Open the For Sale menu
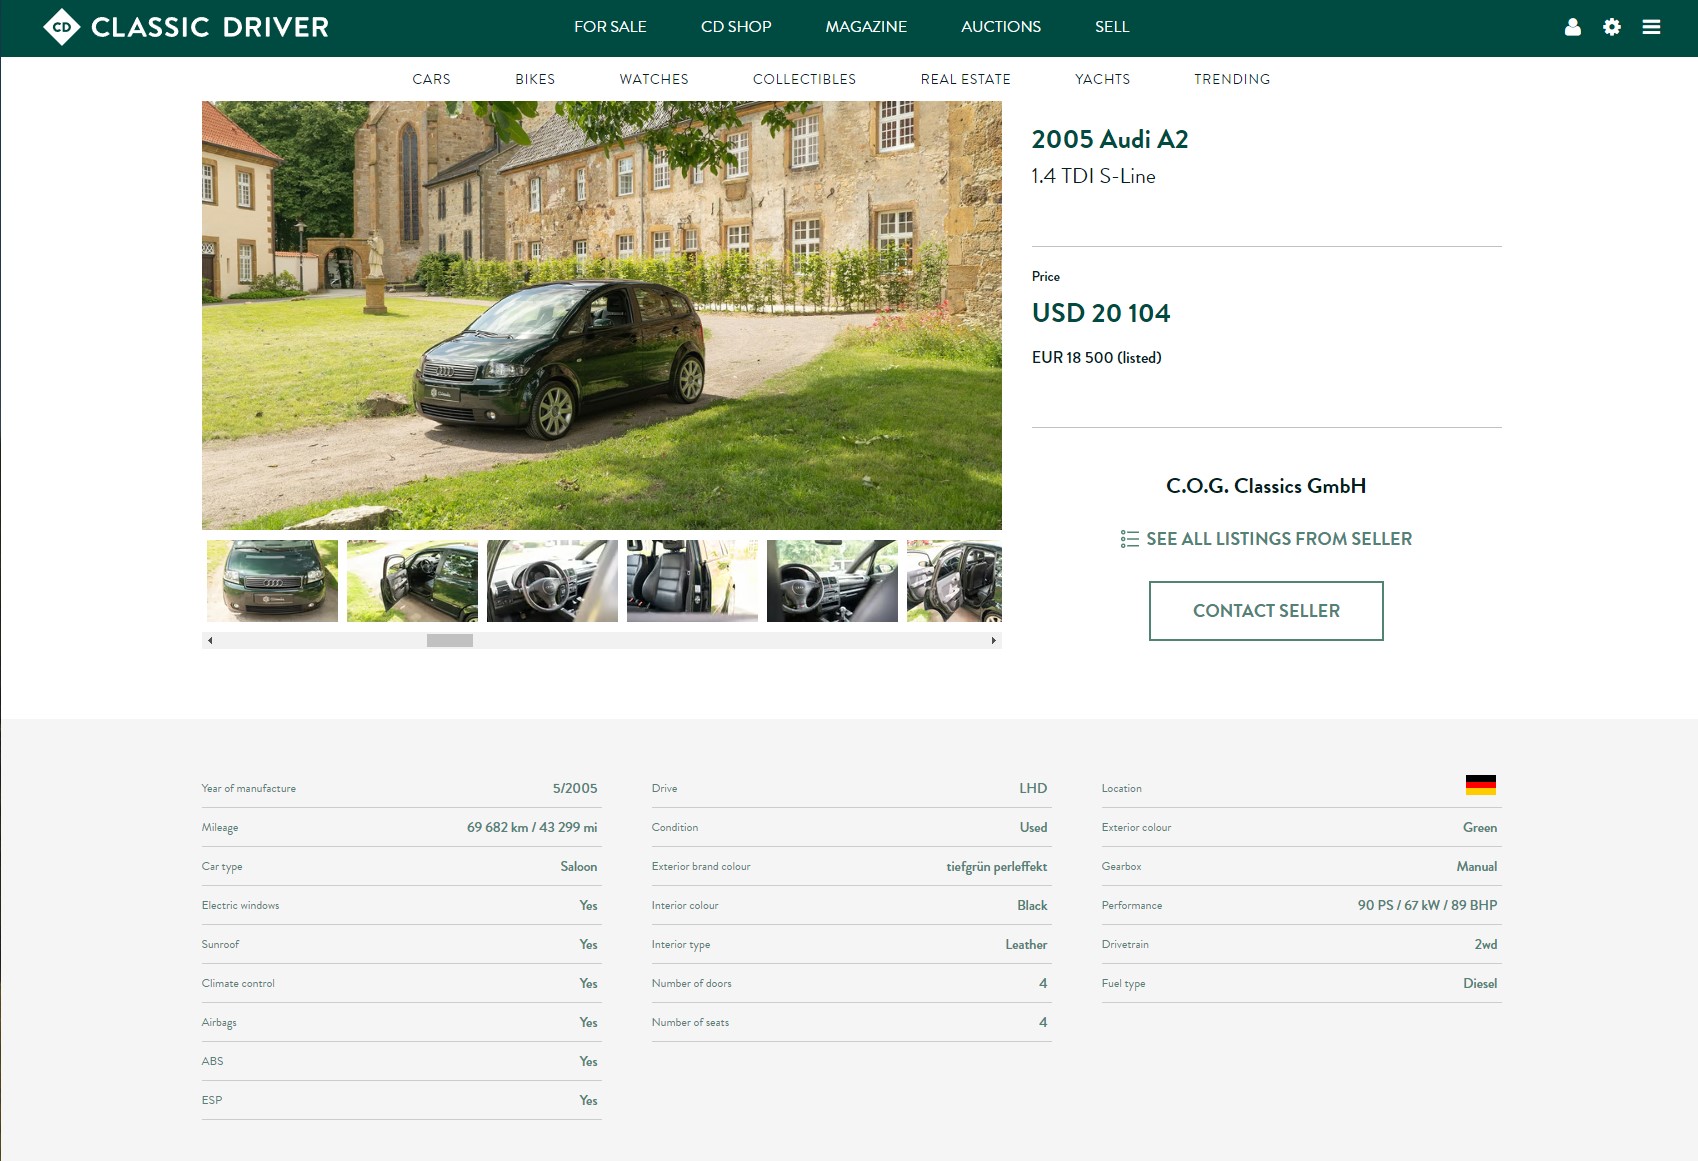 pos(610,27)
